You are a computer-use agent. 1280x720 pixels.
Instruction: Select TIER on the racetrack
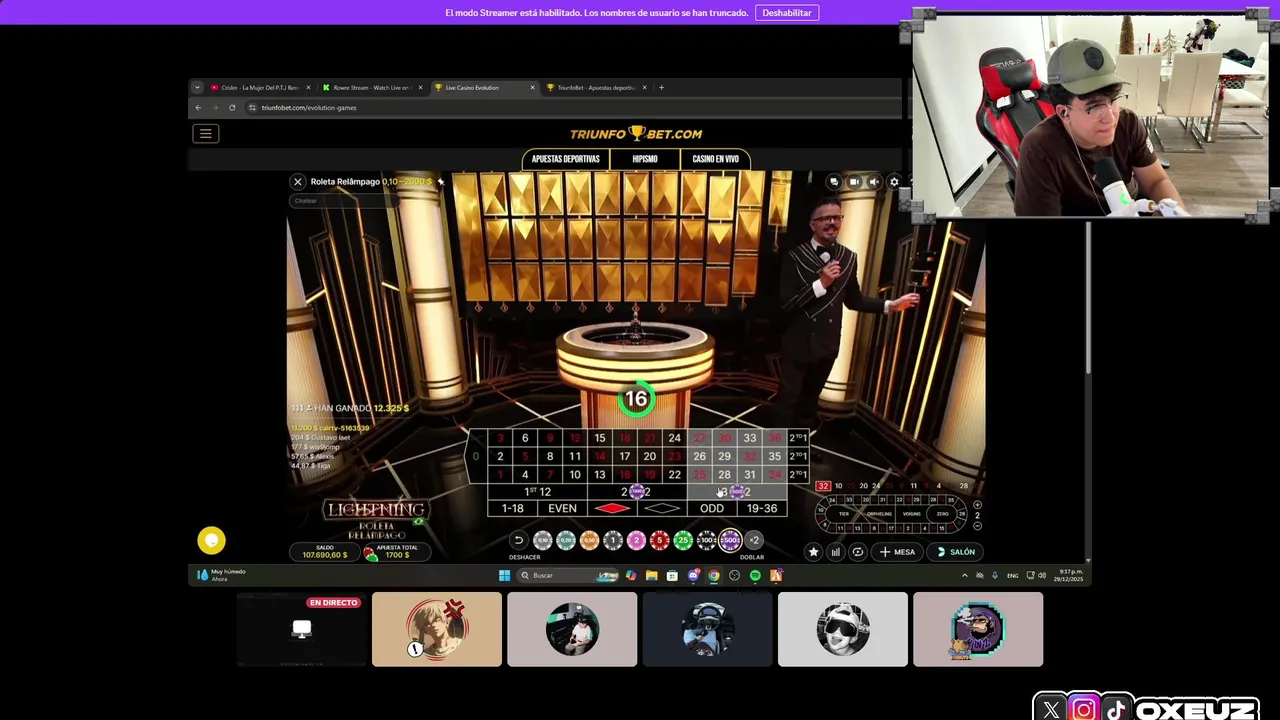(x=844, y=514)
